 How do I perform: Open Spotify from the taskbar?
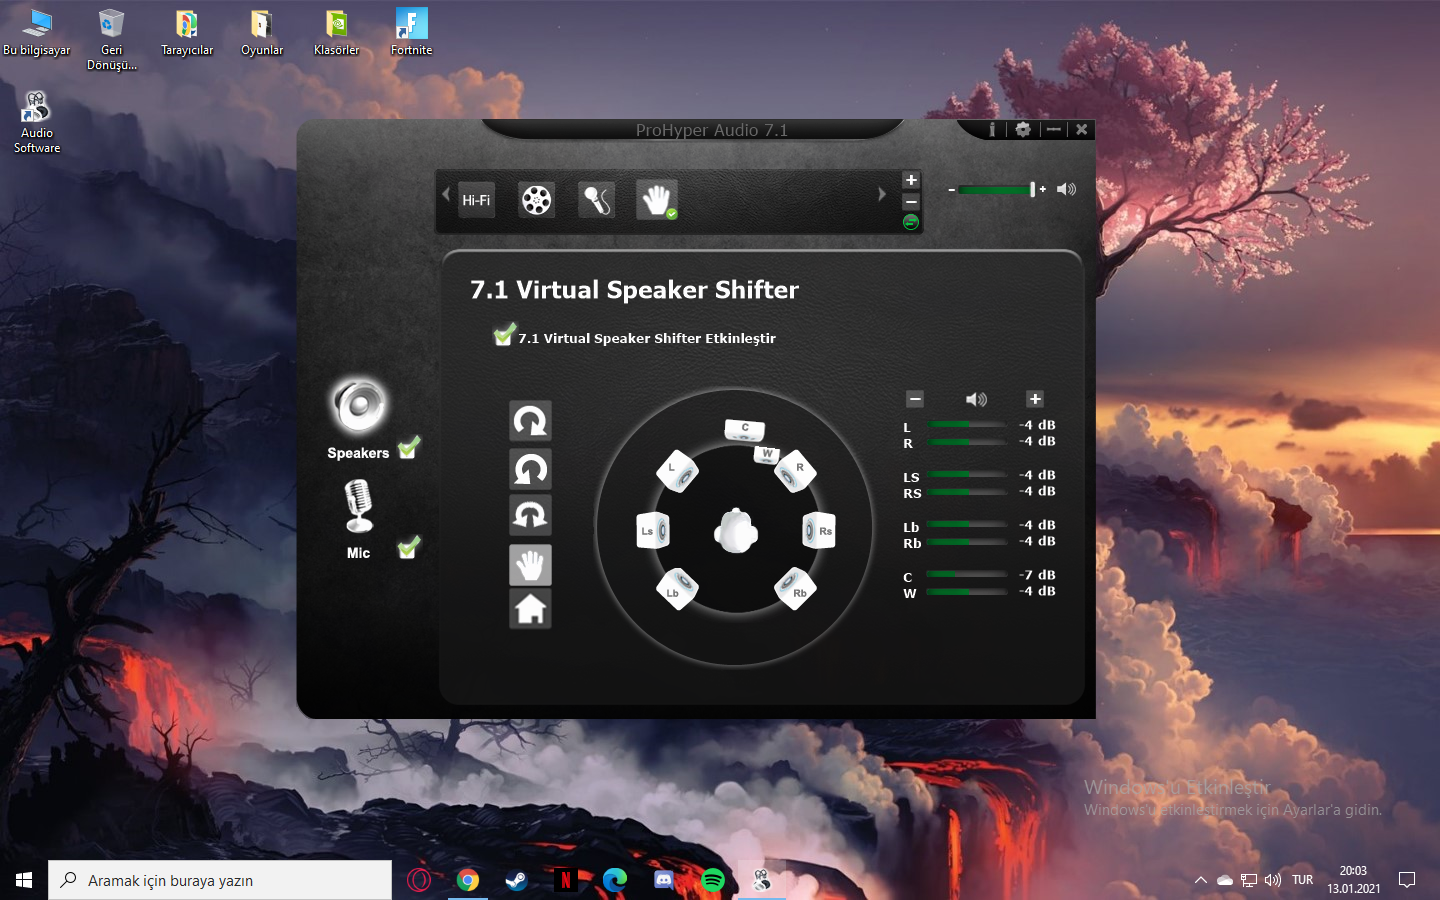(x=713, y=880)
